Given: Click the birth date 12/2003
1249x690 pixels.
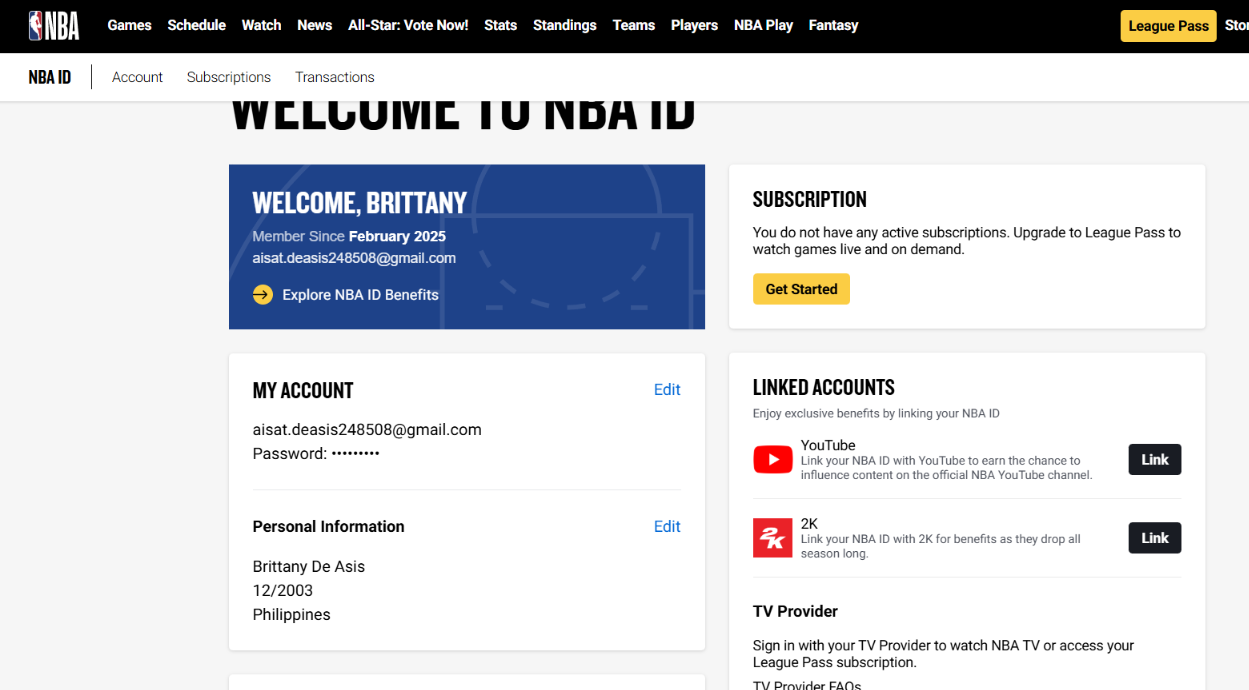Looking at the screenshot, I should (x=283, y=591).
